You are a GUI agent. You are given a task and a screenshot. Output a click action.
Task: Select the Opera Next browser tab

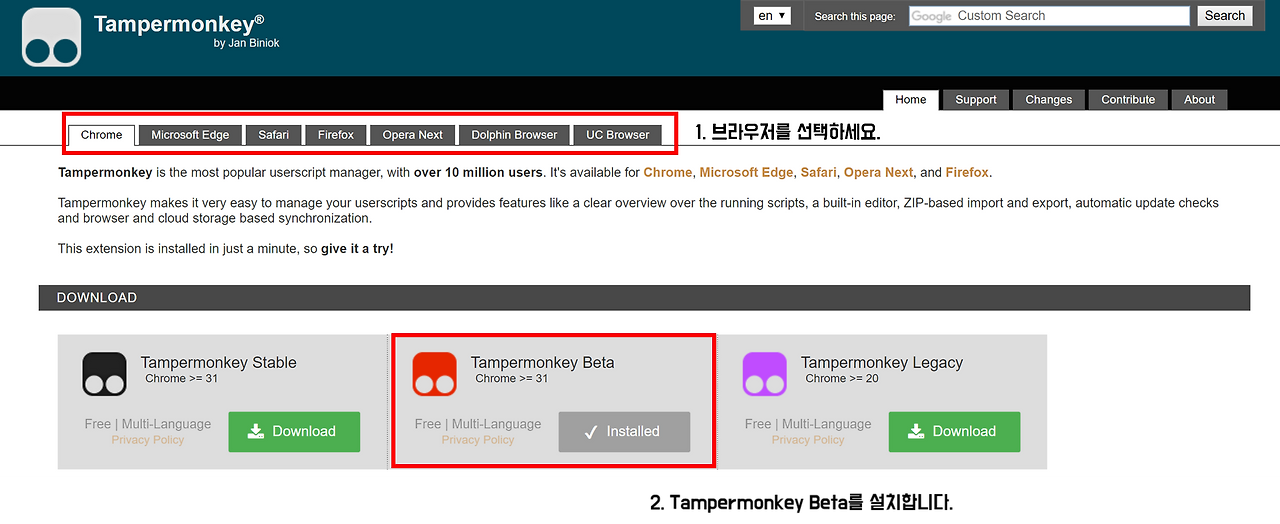(413, 135)
